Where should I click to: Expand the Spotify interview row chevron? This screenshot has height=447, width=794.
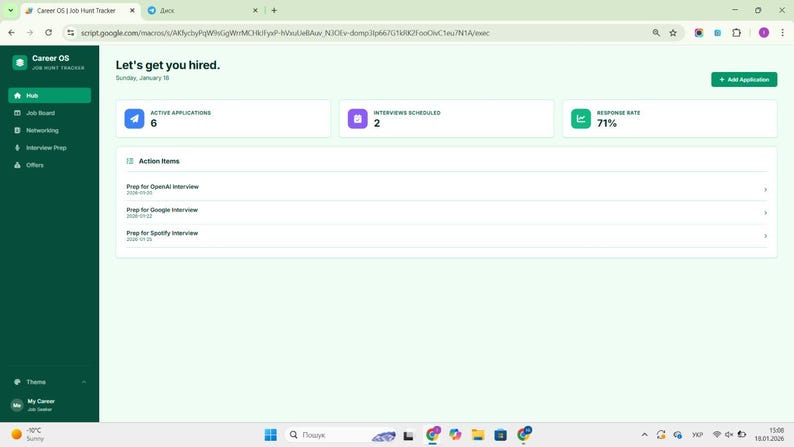click(765, 236)
